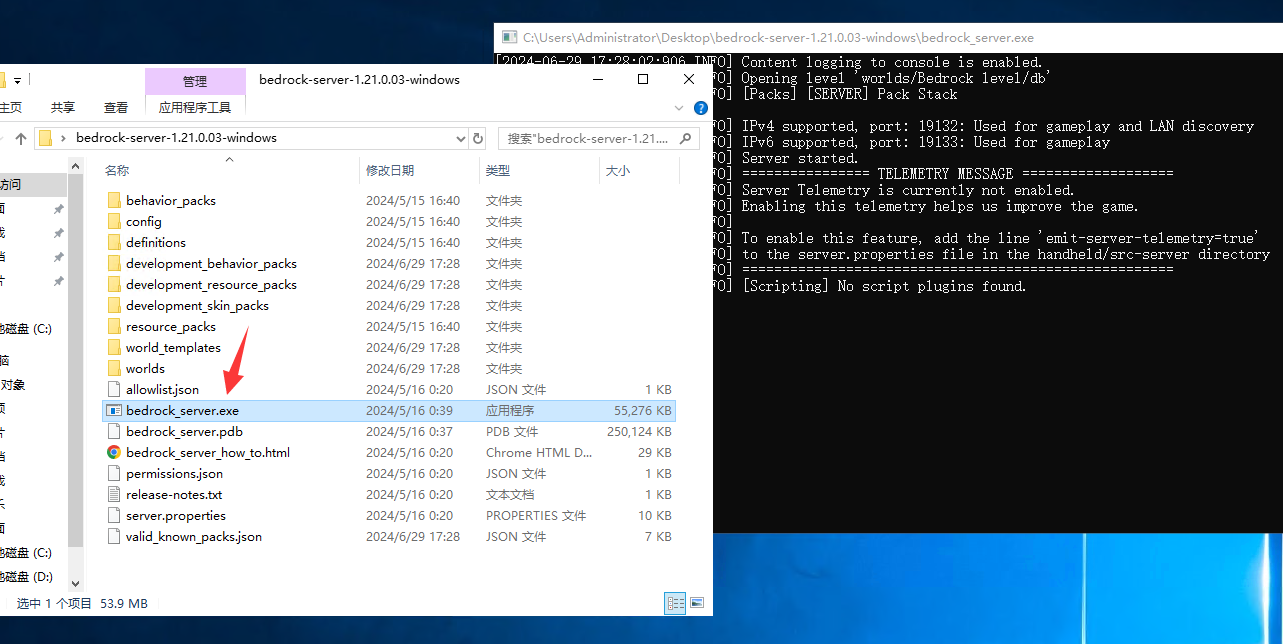Viewport: 1283px width, 644px height.
Task: Switch to large icons view in status bar
Action: 697,603
